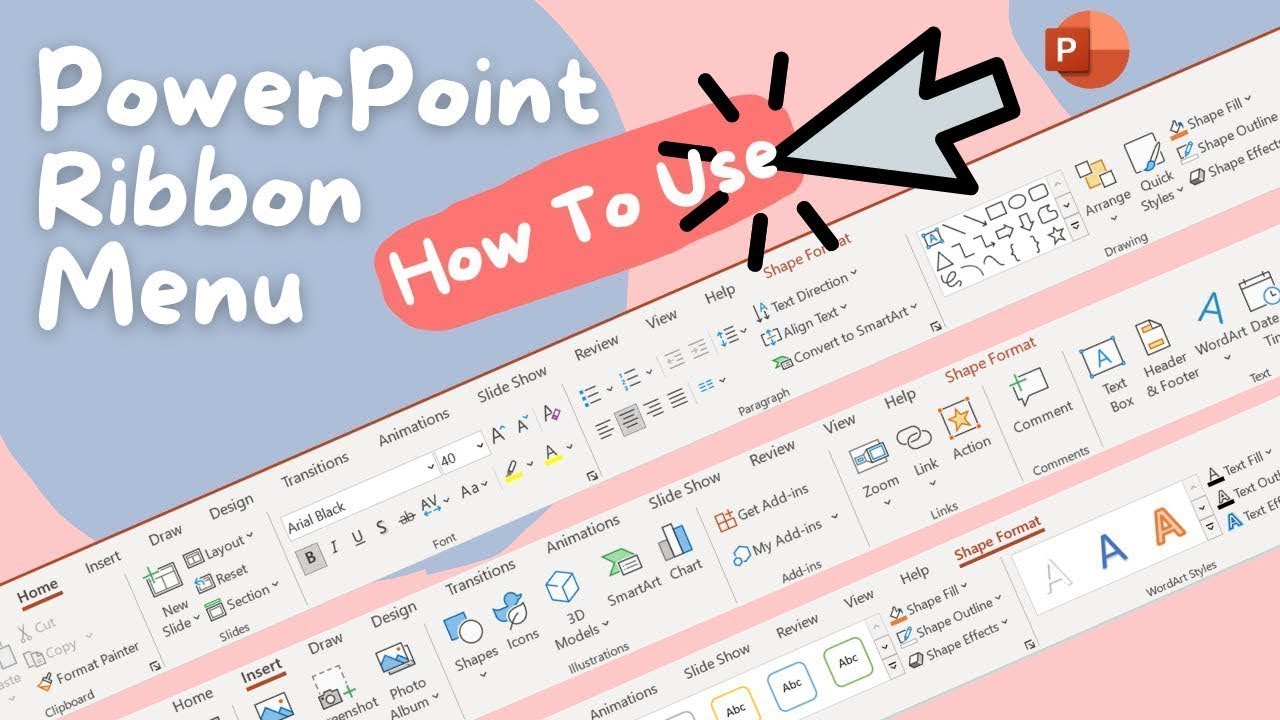The height and width of the screenshot is (720, 1280).
Task: Select Align Right paragraph alignment
Action: coord(654,408)
